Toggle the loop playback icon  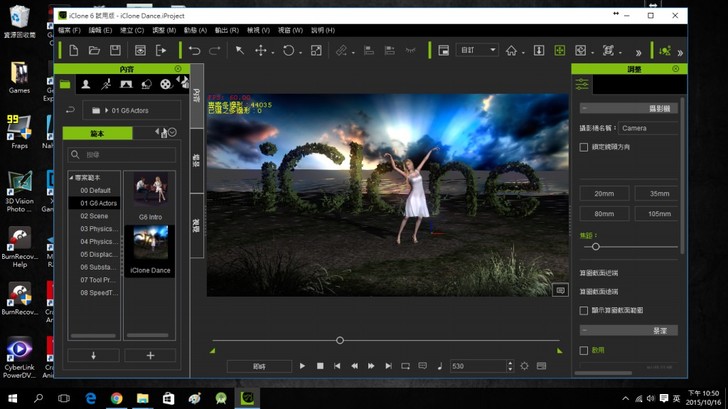tap(405, 366)
